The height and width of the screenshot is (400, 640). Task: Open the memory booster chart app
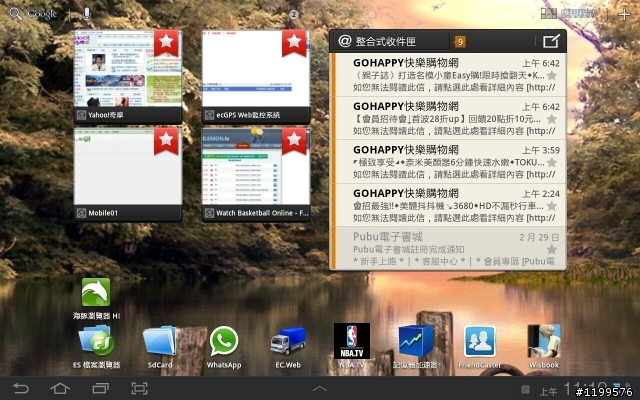416,347
